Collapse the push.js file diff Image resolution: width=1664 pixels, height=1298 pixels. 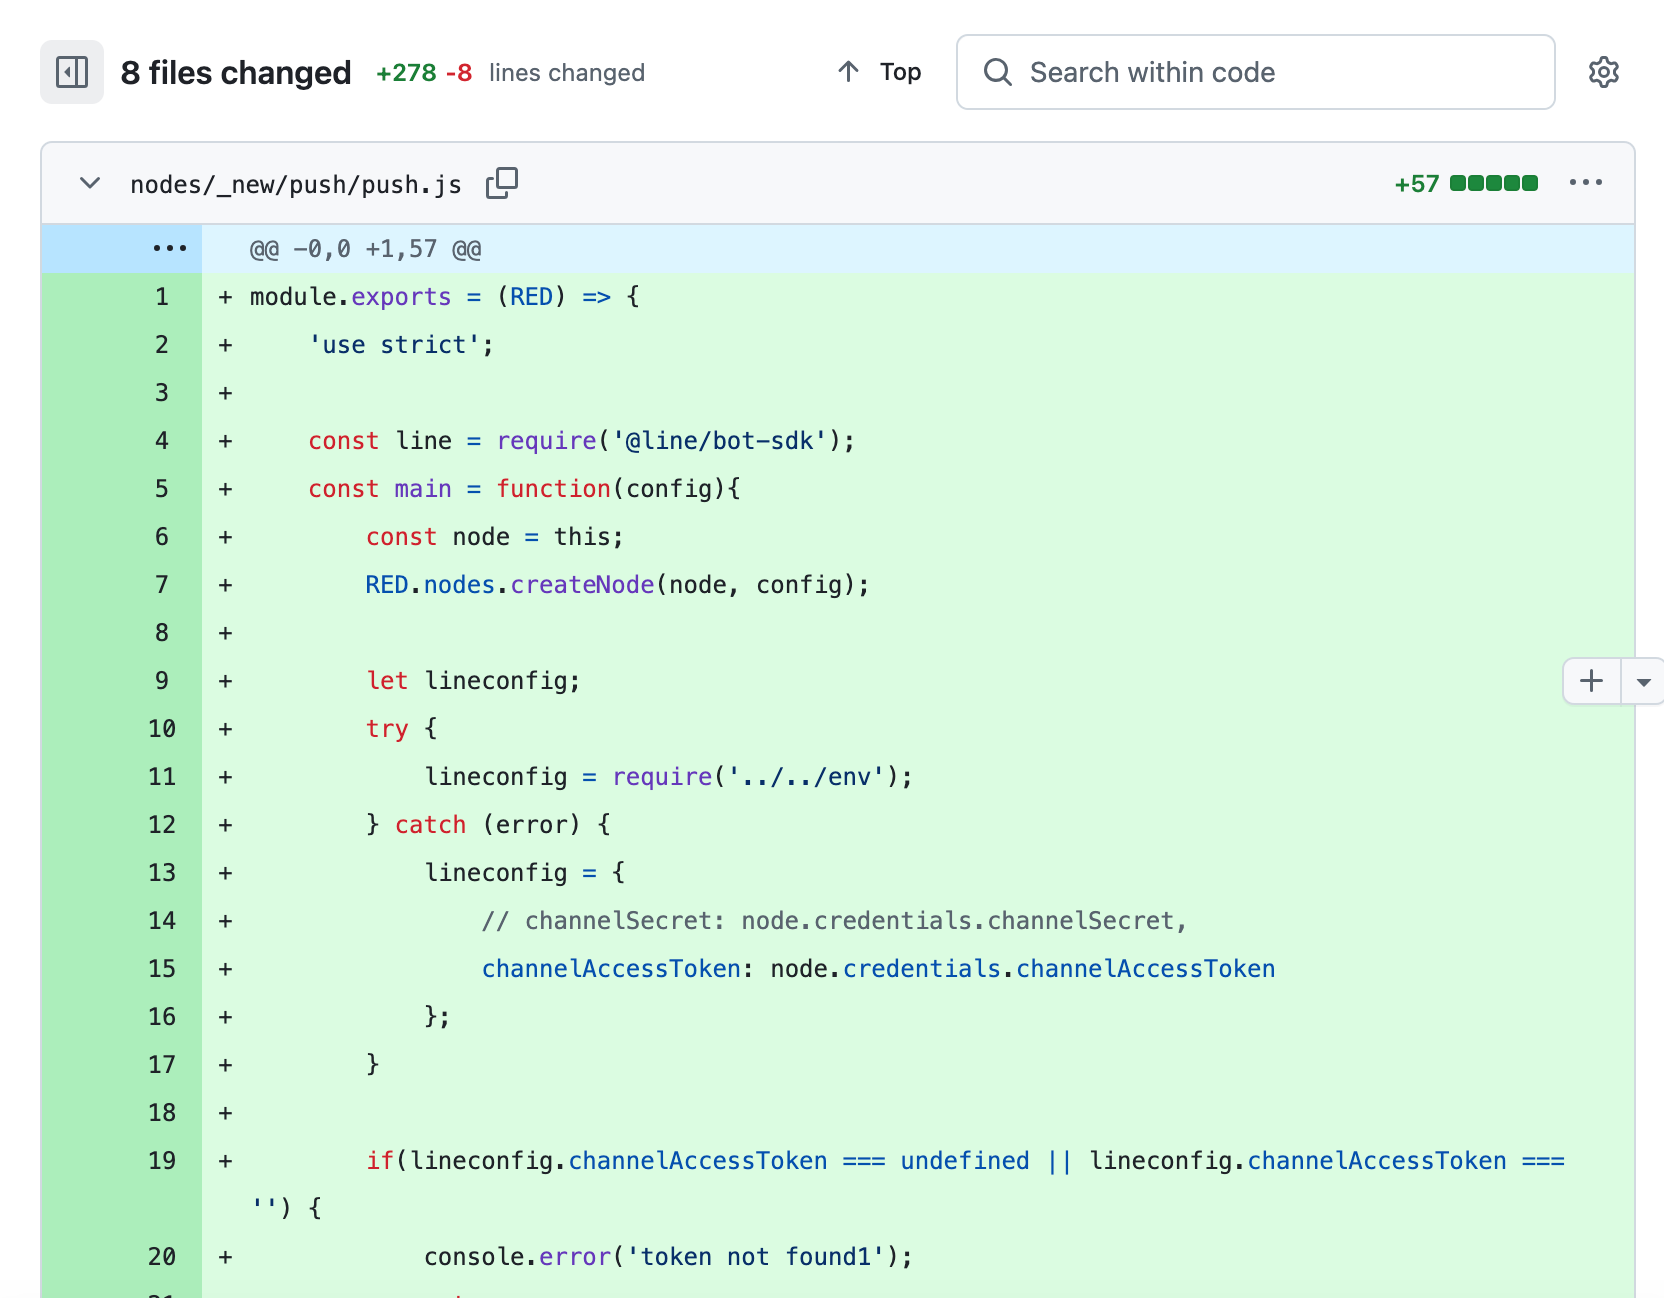[90, 183]
